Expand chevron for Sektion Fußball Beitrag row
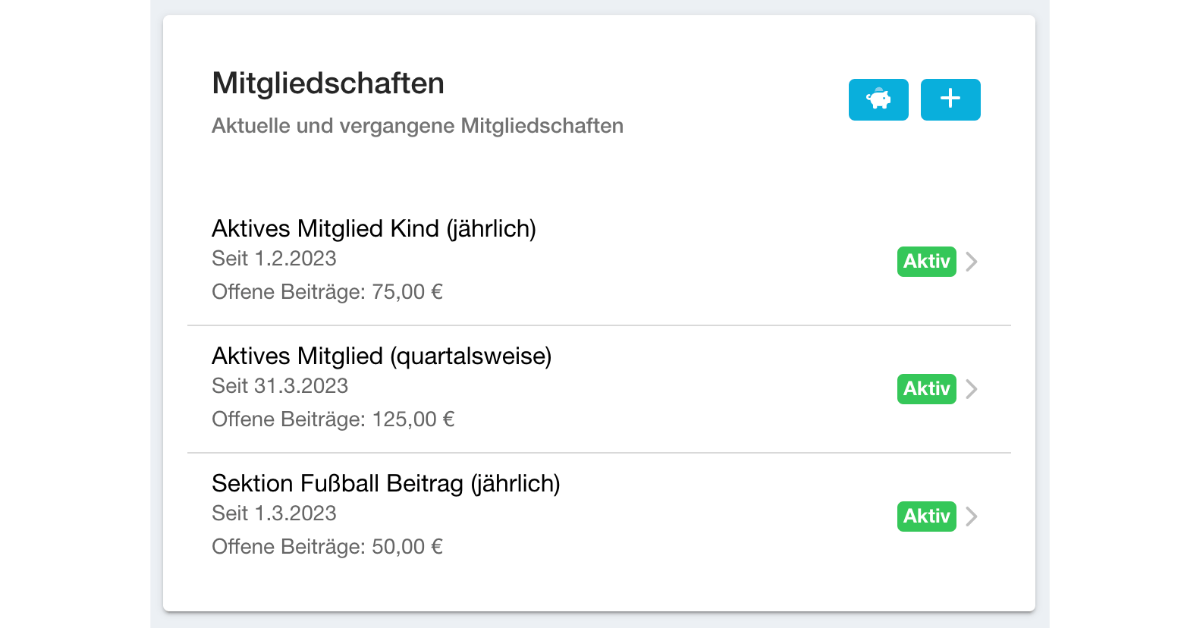 [x=971, y=517]
